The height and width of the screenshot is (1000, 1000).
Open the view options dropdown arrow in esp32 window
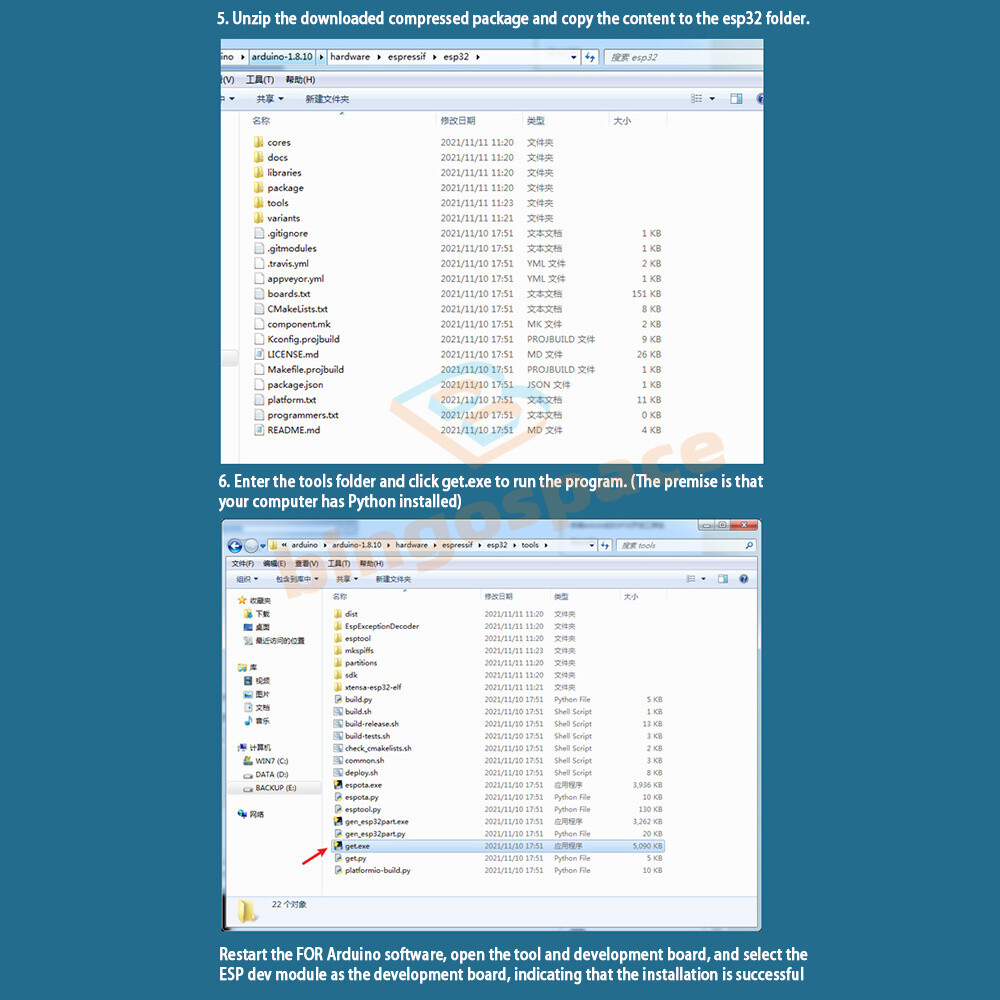click(x=712, y=99)
